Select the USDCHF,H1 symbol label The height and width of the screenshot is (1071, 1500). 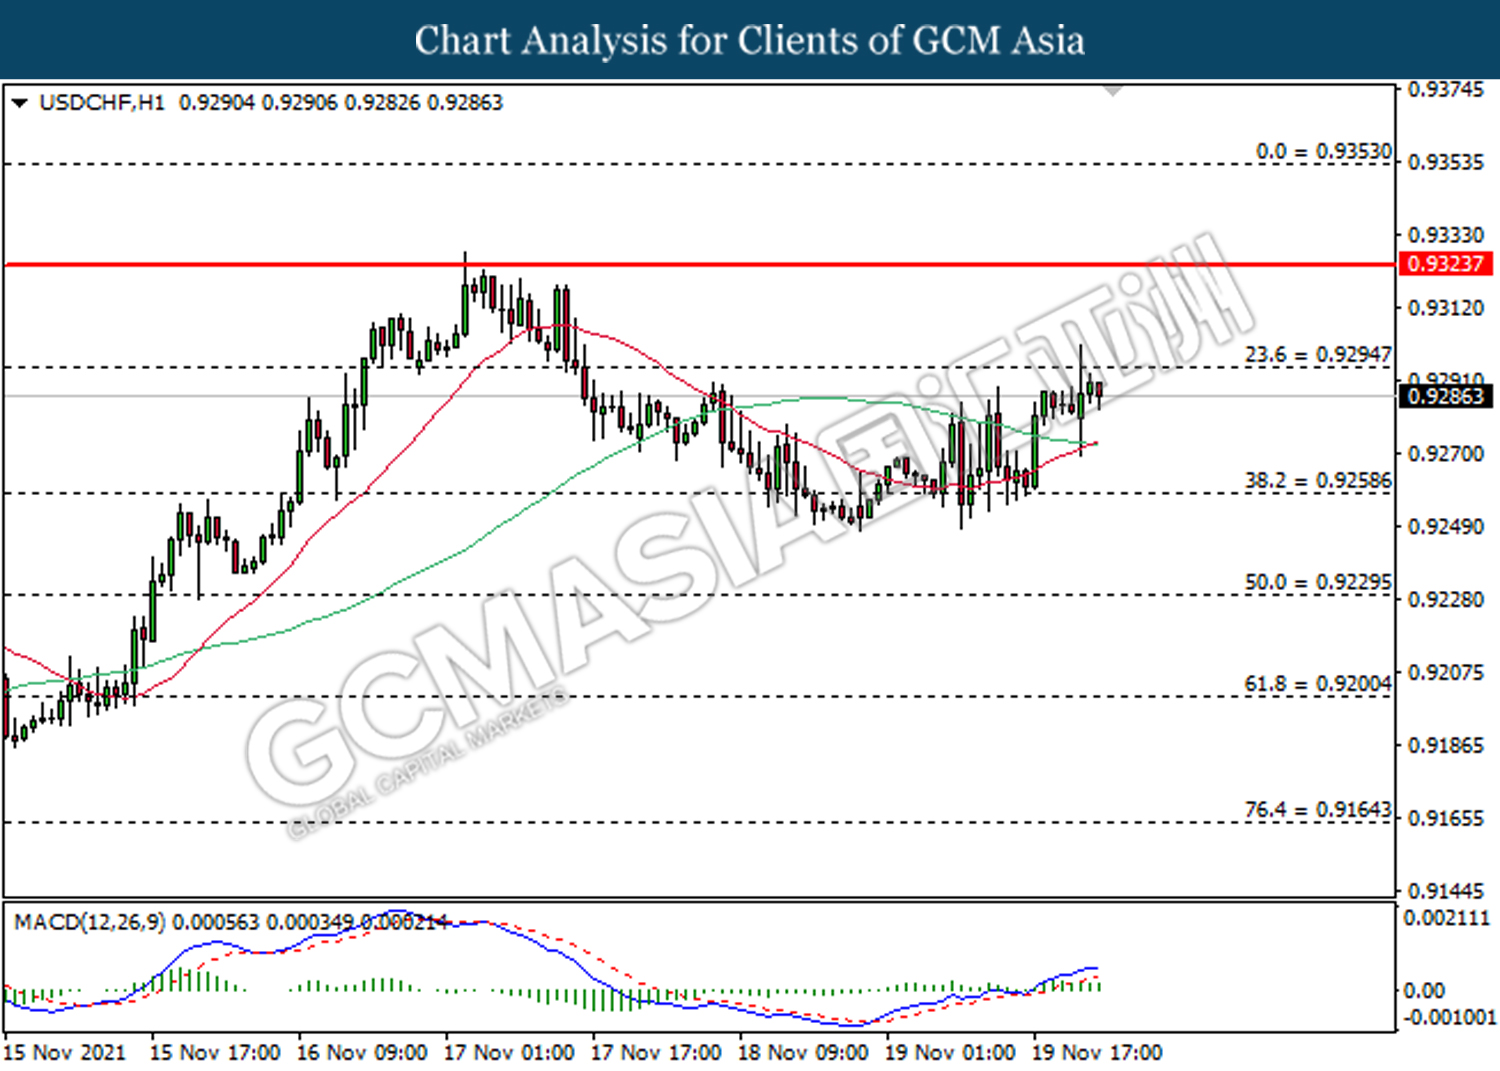(102, 103)
